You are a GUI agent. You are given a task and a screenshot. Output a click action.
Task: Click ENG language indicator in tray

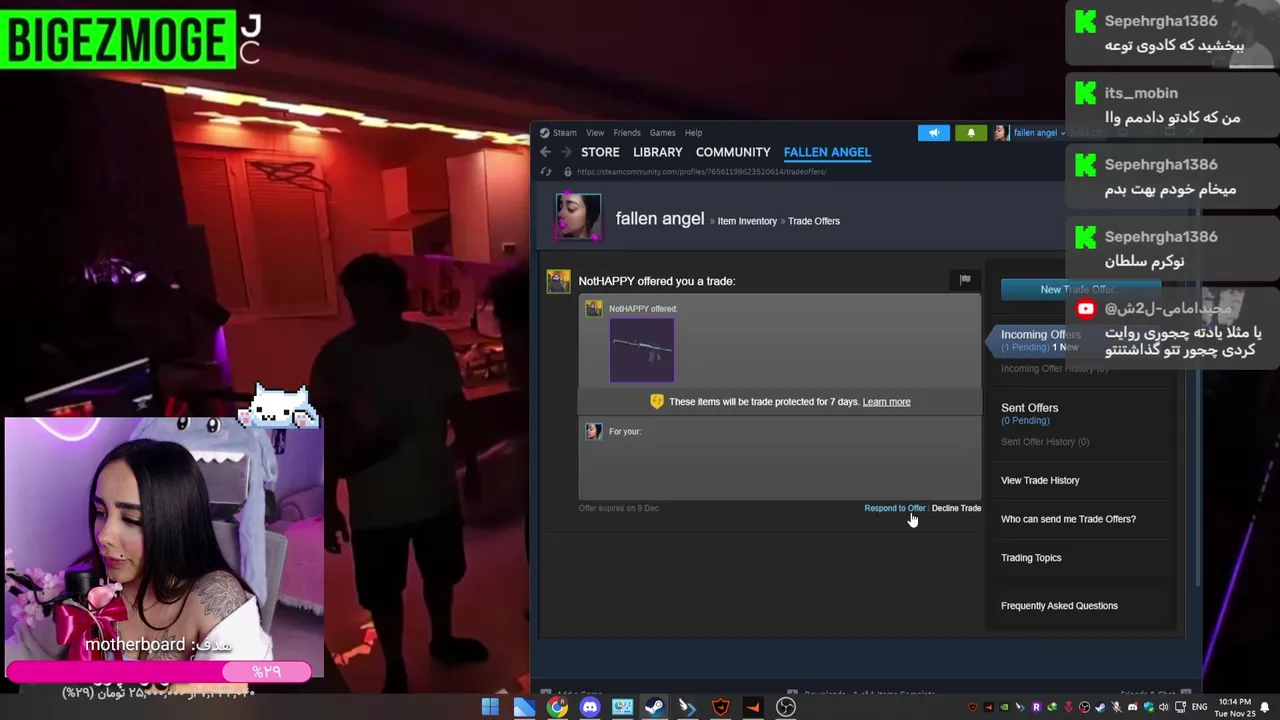(x=1199, y=707)
